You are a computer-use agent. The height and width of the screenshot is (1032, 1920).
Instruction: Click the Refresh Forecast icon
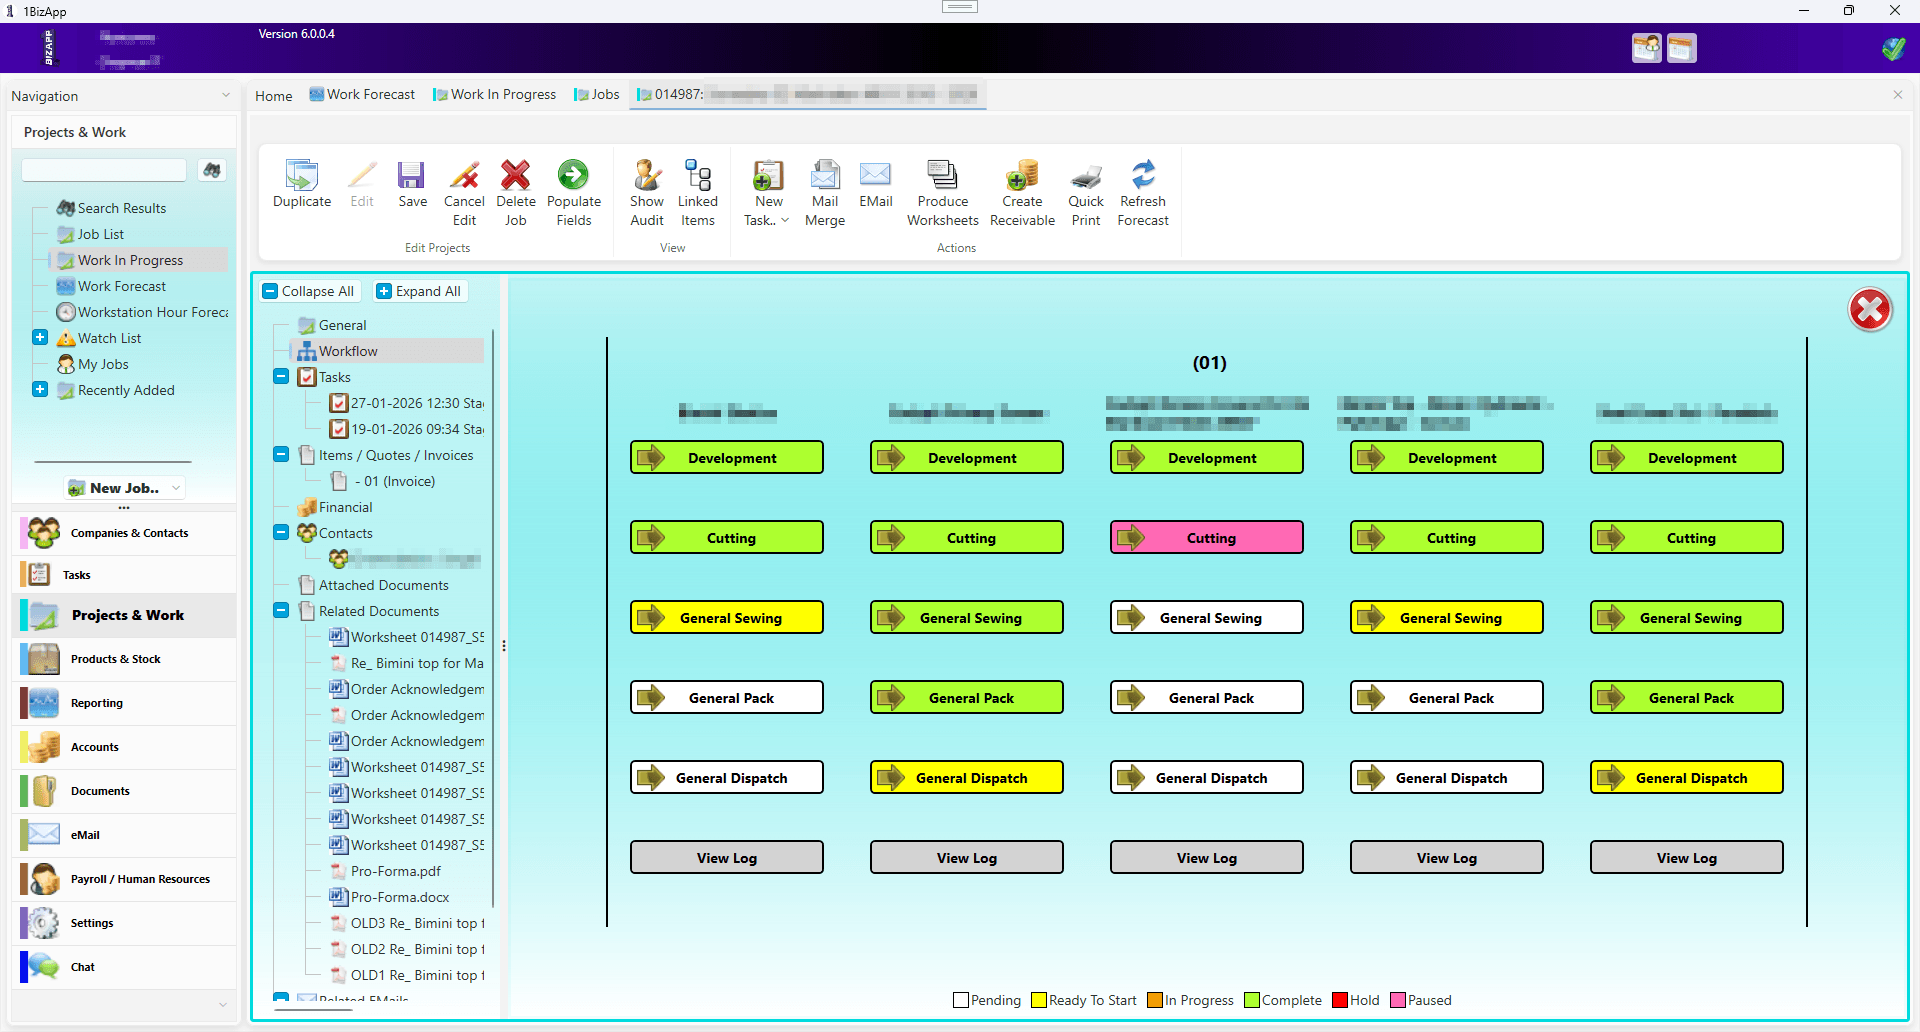pos(1143,176)
